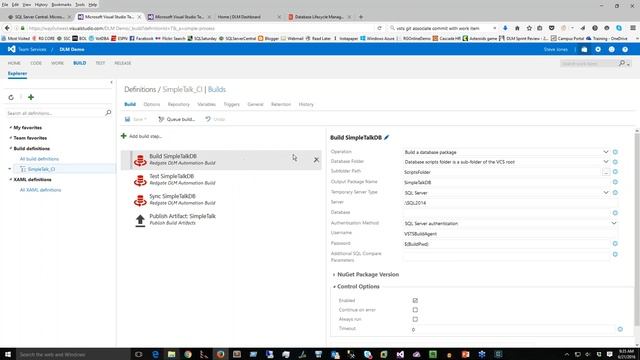Click the Redgate icon for Test SimpleTalkDB

point(140,180)
